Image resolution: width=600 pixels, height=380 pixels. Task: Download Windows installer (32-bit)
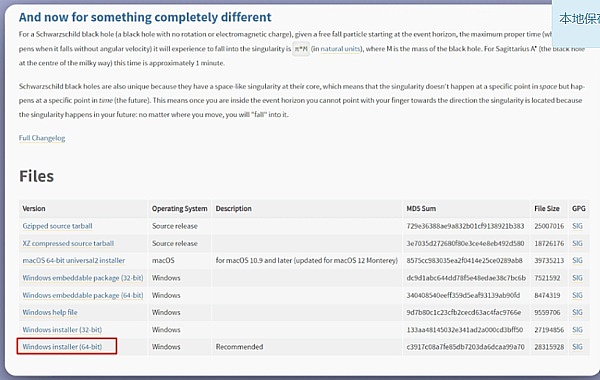coord(62,329)
